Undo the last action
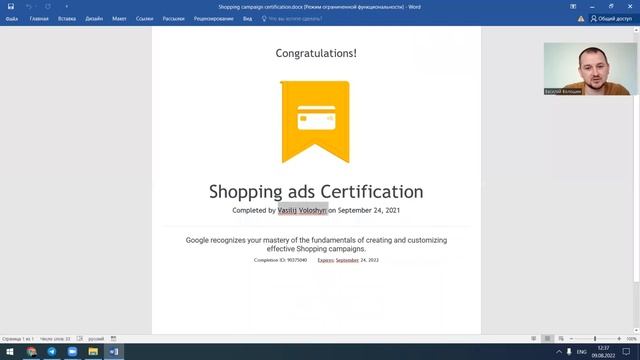This screenshot has height=360, width=640. (x=29, y=7)
